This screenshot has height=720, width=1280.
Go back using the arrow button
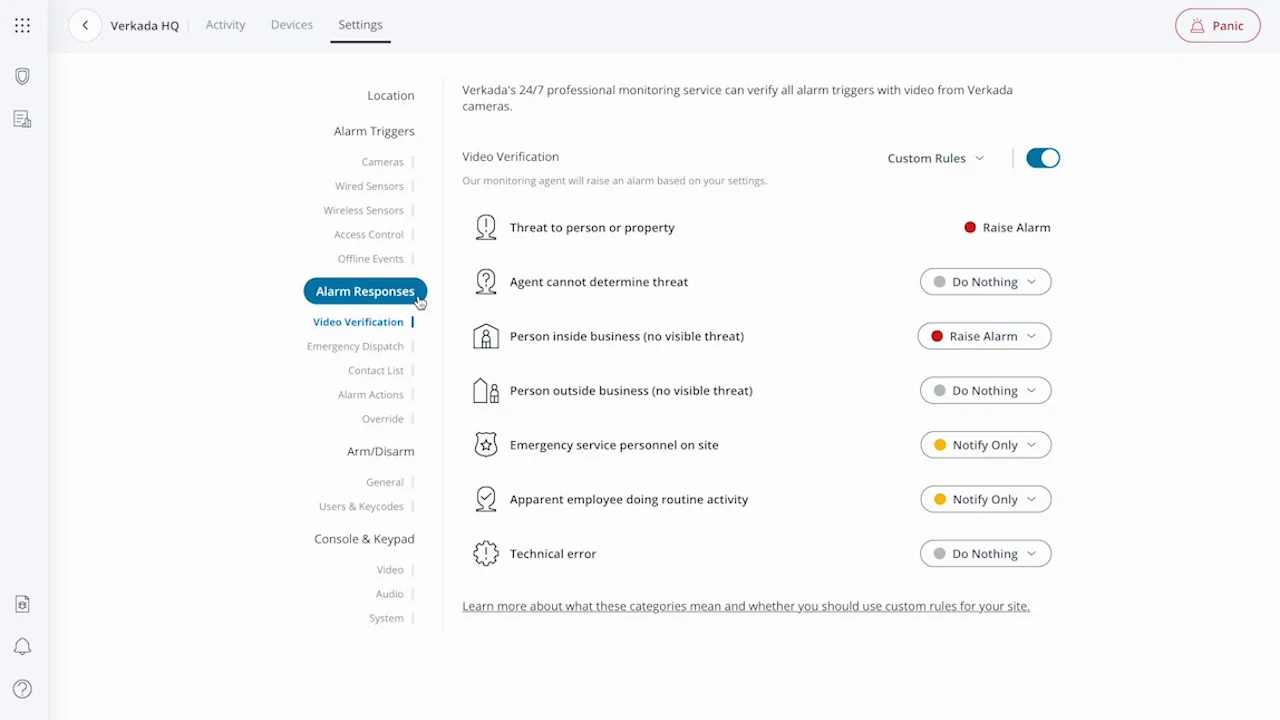tap(85, 26)
